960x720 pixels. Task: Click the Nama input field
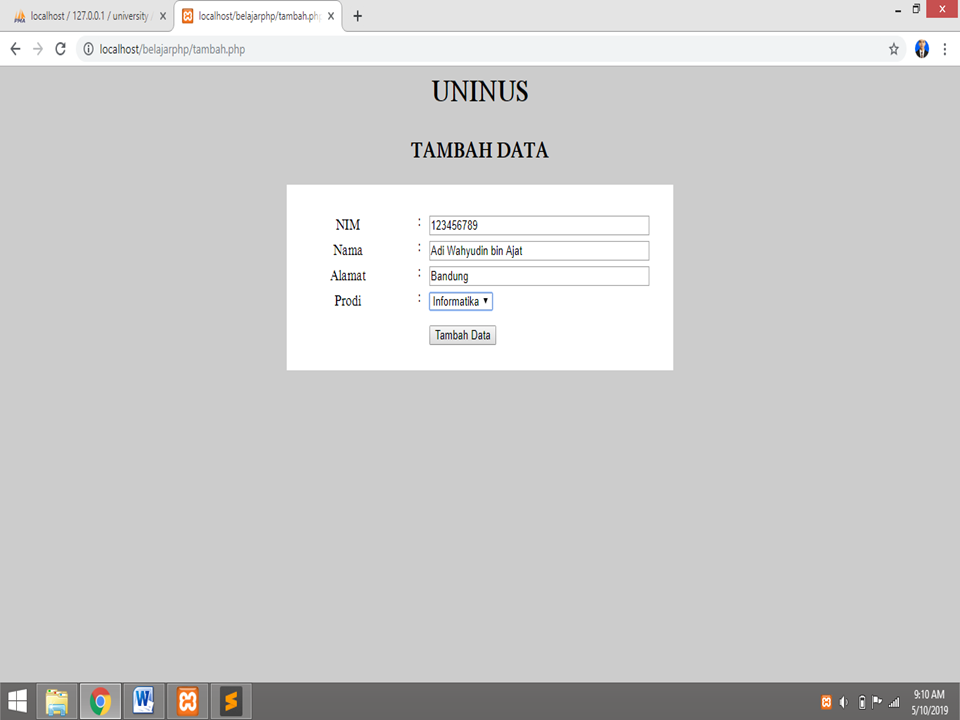pyautogui.click(x=539, y=250)
